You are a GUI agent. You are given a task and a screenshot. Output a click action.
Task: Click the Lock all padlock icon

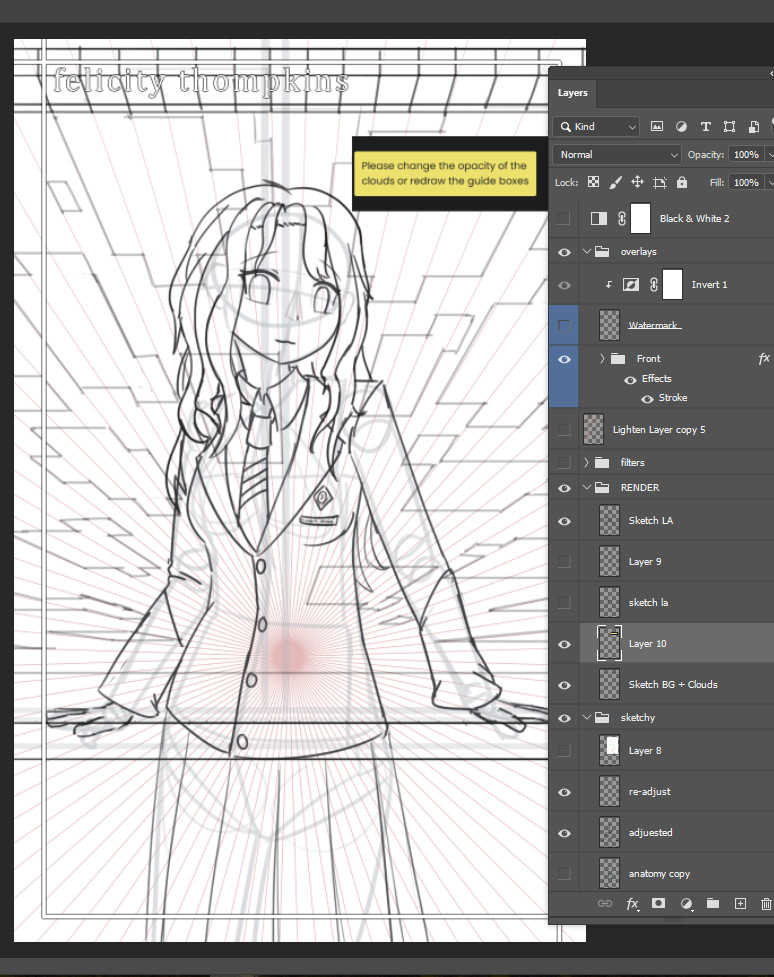(x=682, y=182)
